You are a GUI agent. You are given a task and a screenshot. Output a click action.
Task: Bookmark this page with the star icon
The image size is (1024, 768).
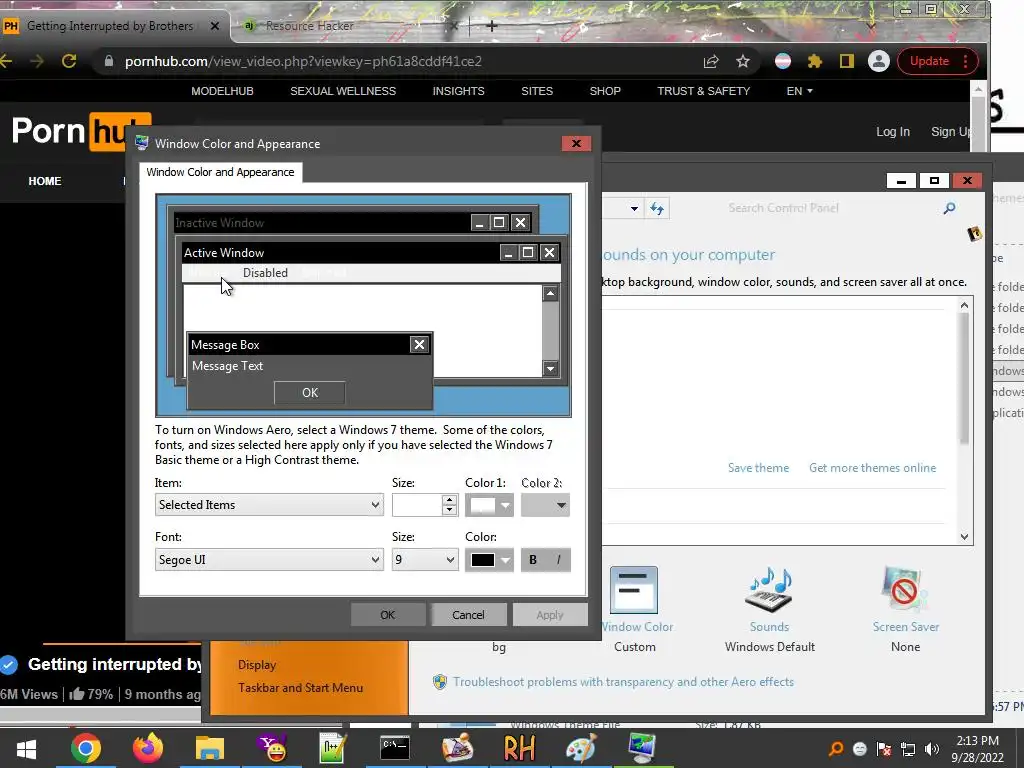coord(743,61)
